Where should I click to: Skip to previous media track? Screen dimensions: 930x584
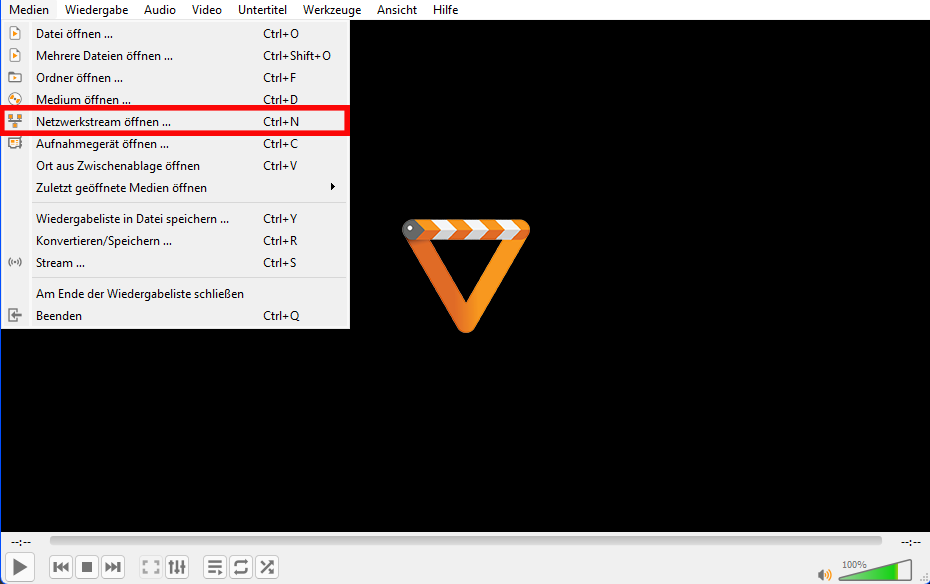tap(61, 567)
